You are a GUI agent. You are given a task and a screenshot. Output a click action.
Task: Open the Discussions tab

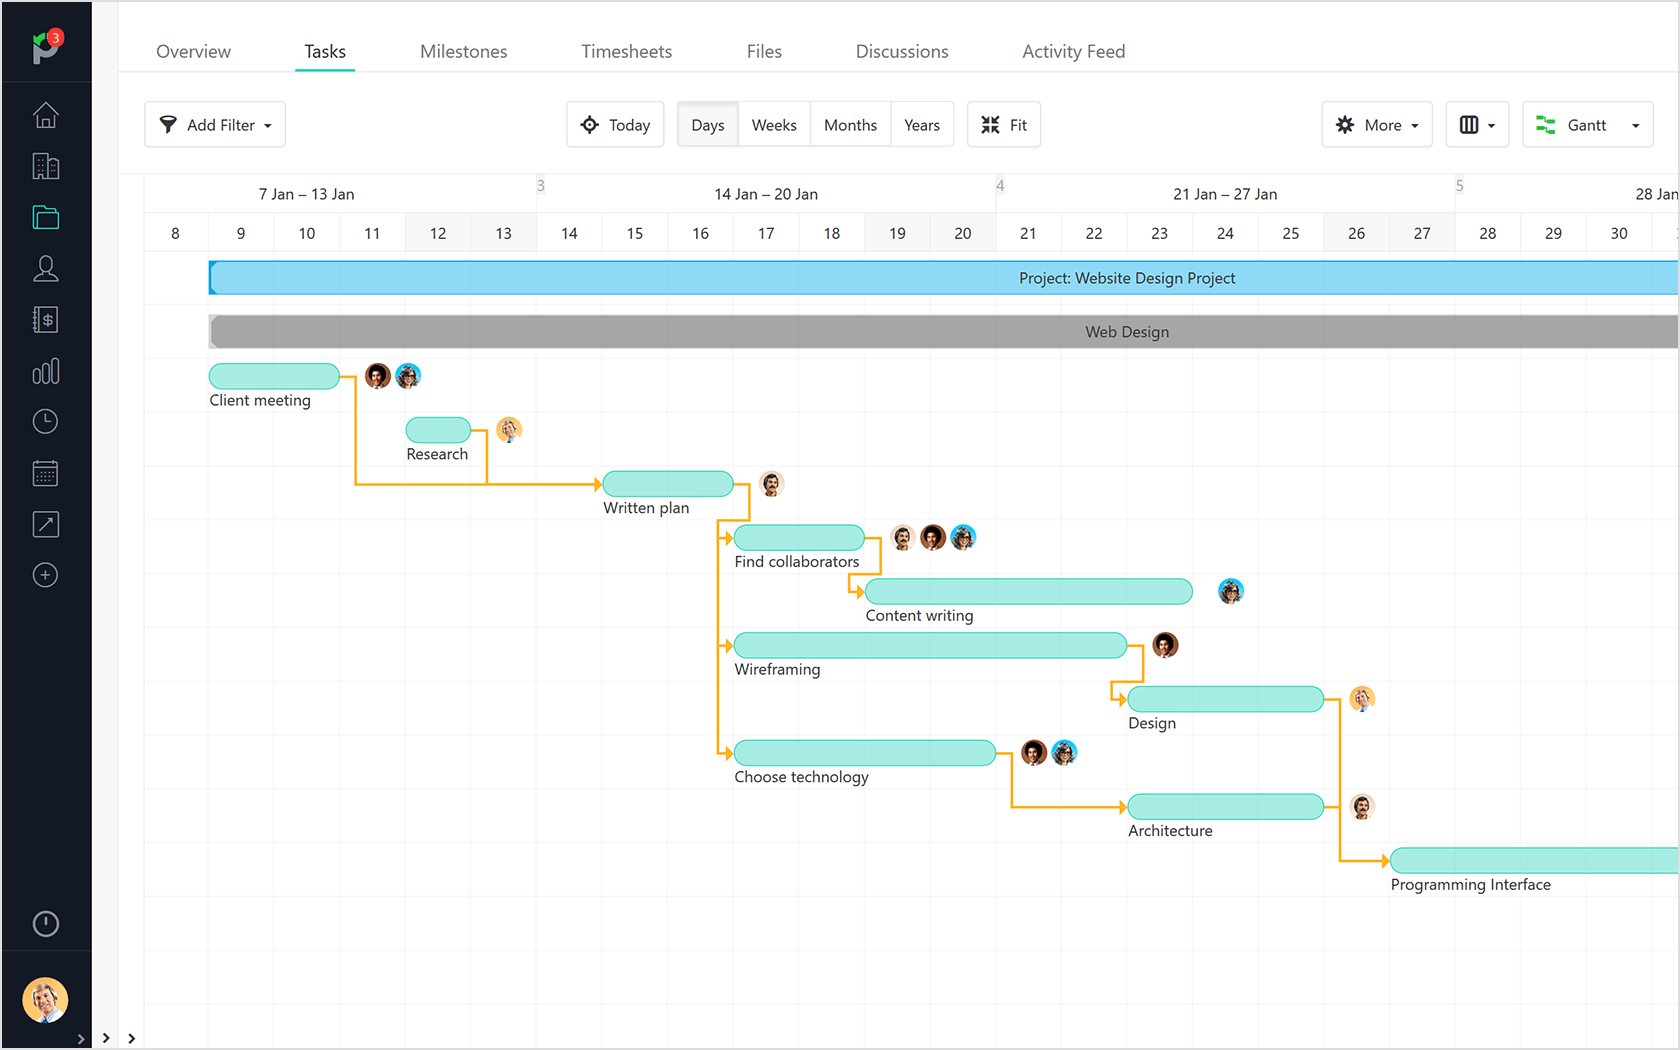(901, 51)
